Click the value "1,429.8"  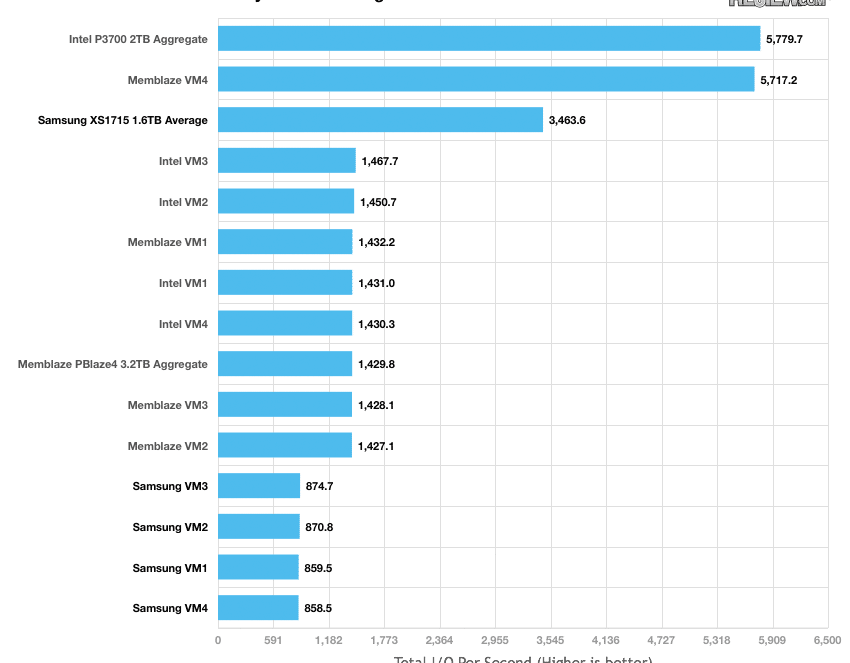(377, 364)
